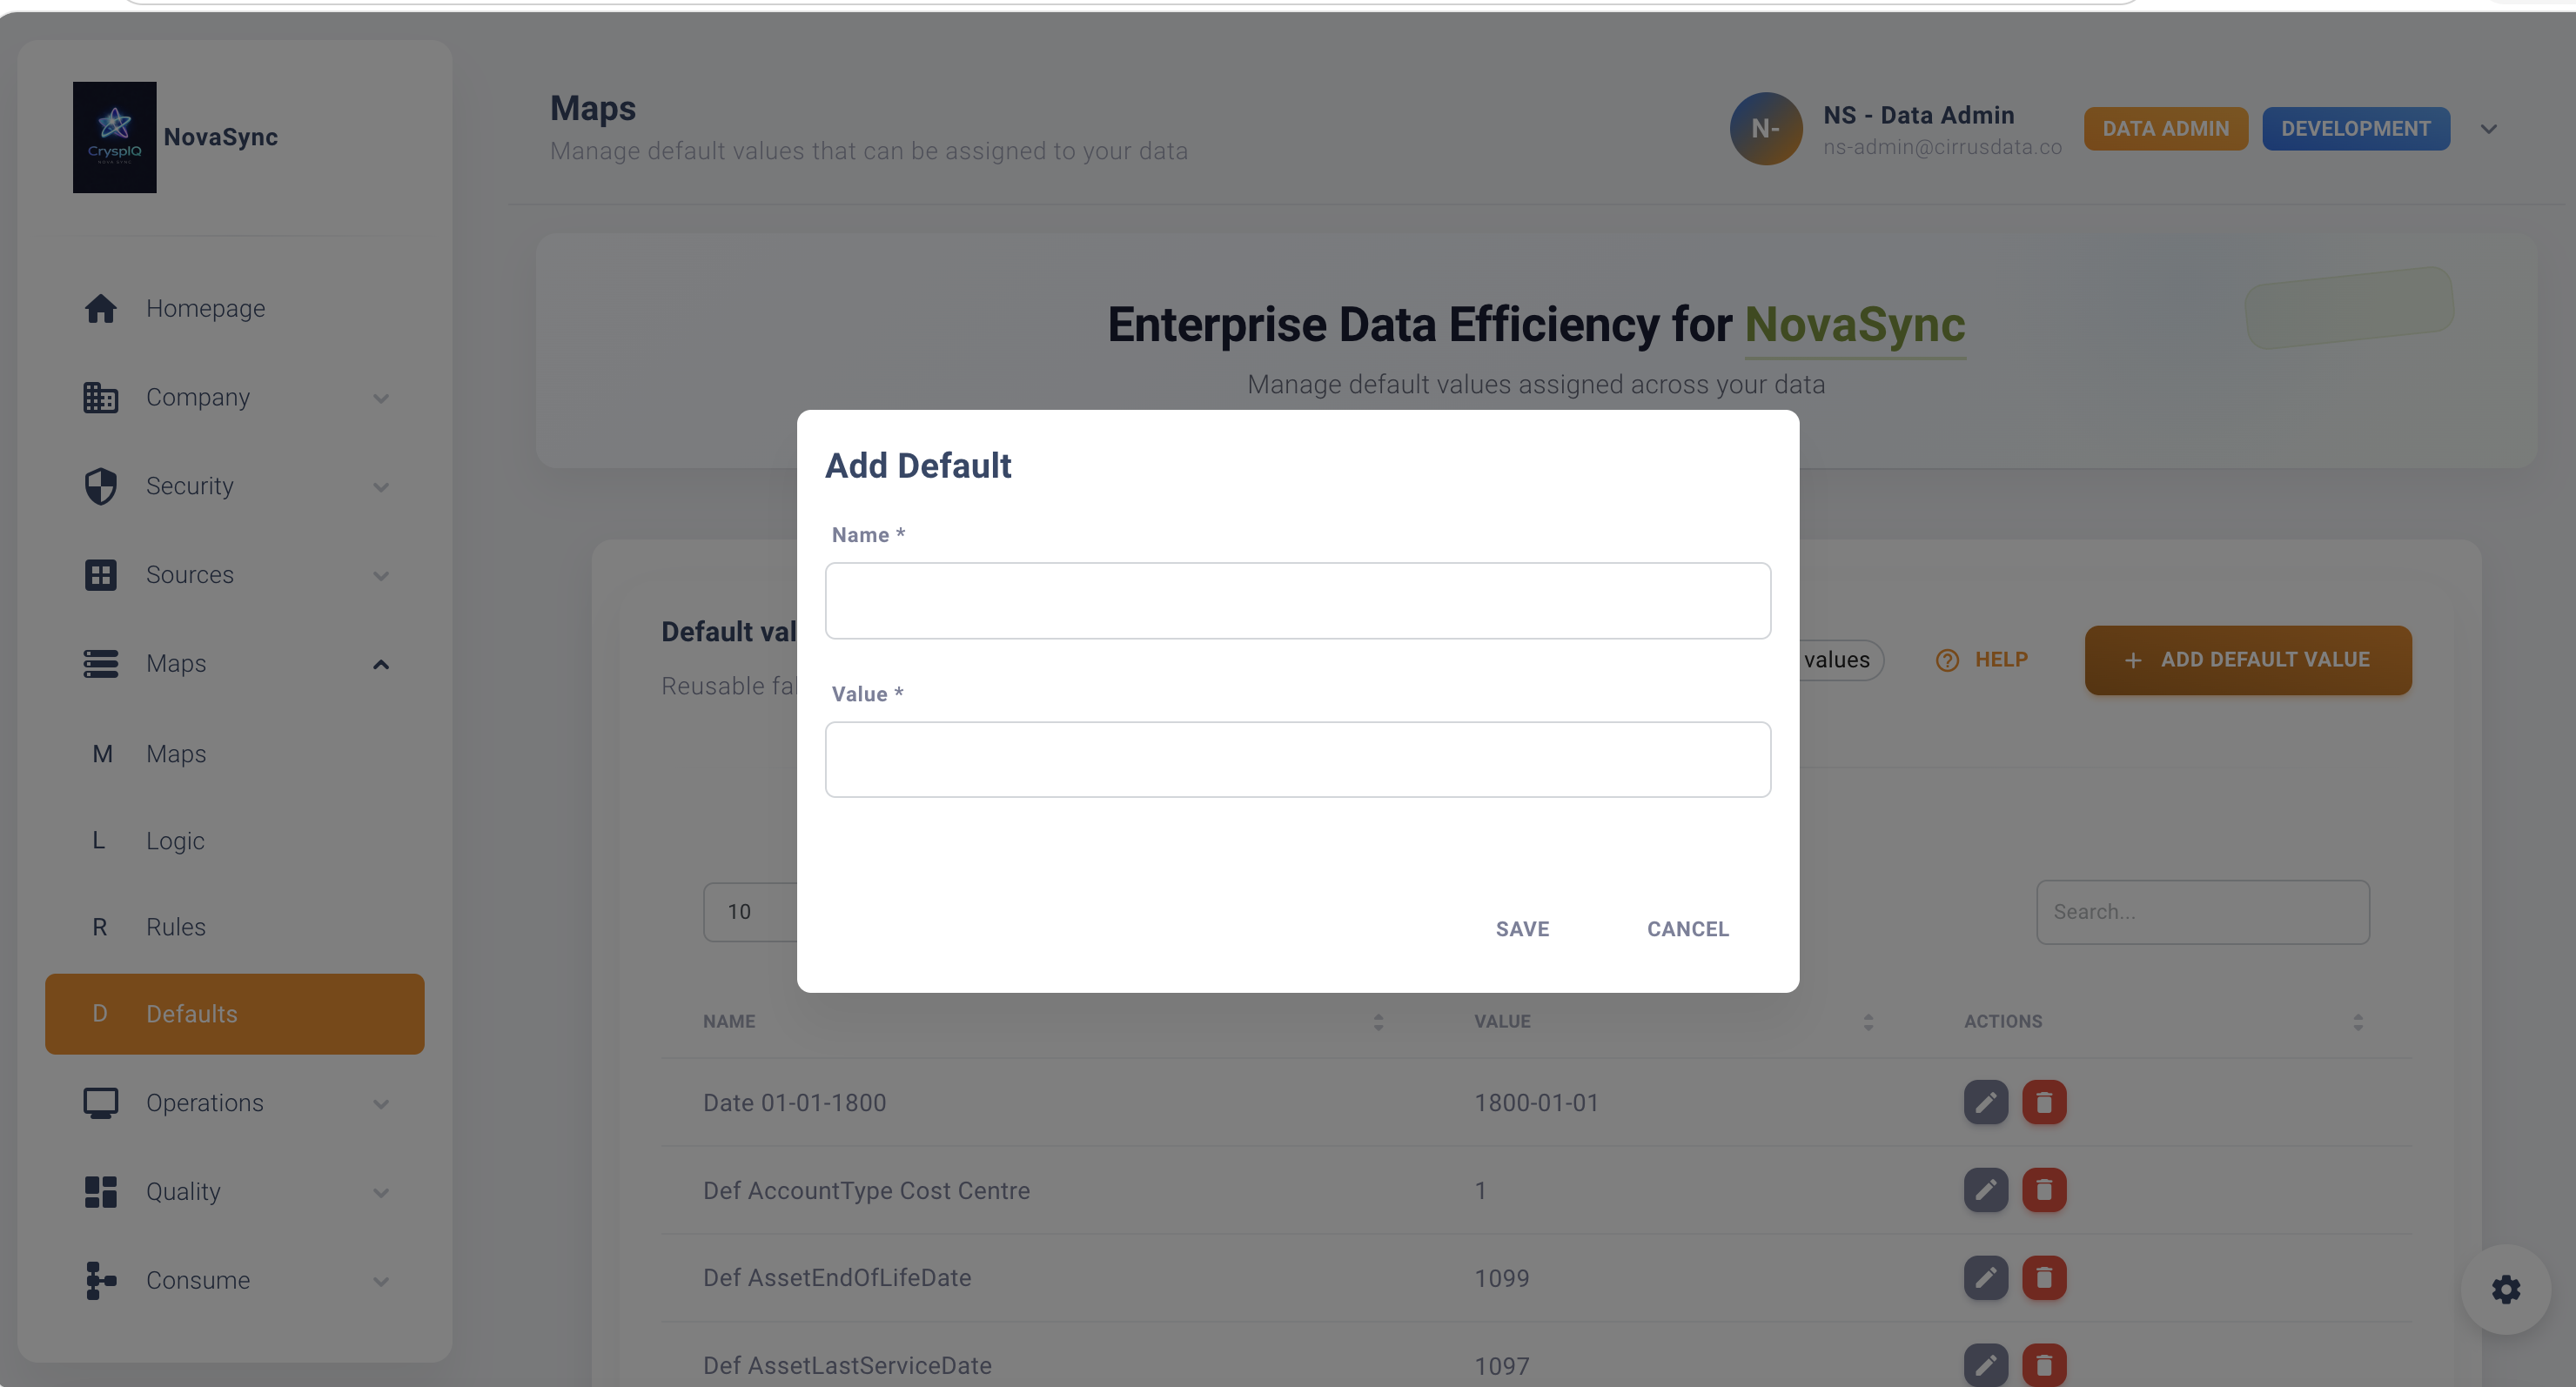2576x1387 pixels.
Task: Sort by the ACTIONS column arrows
Action: click(2358, 1022)
